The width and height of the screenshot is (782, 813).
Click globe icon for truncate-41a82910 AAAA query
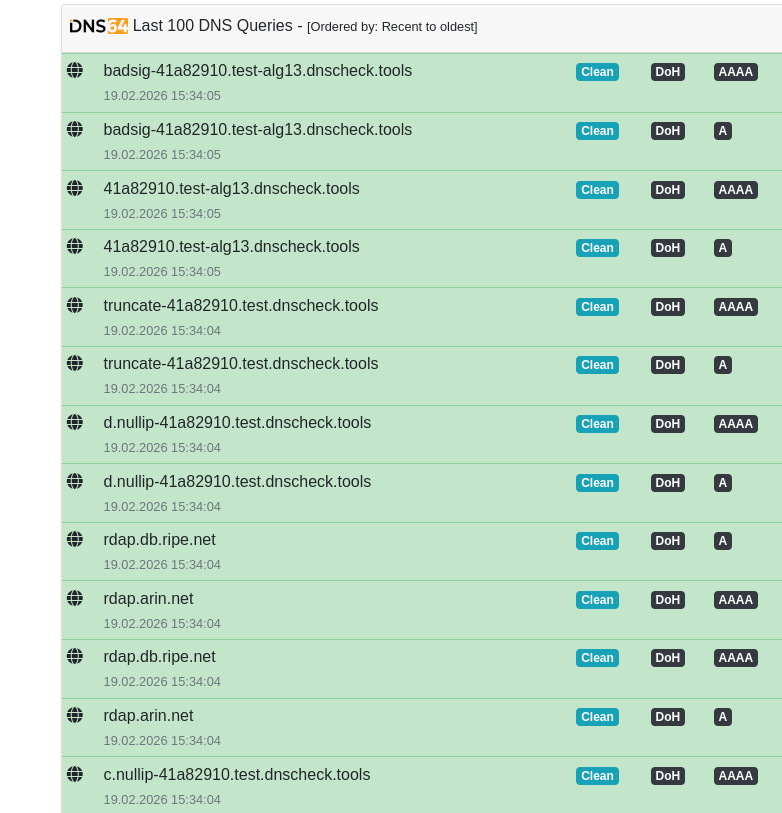coord(75,305)
